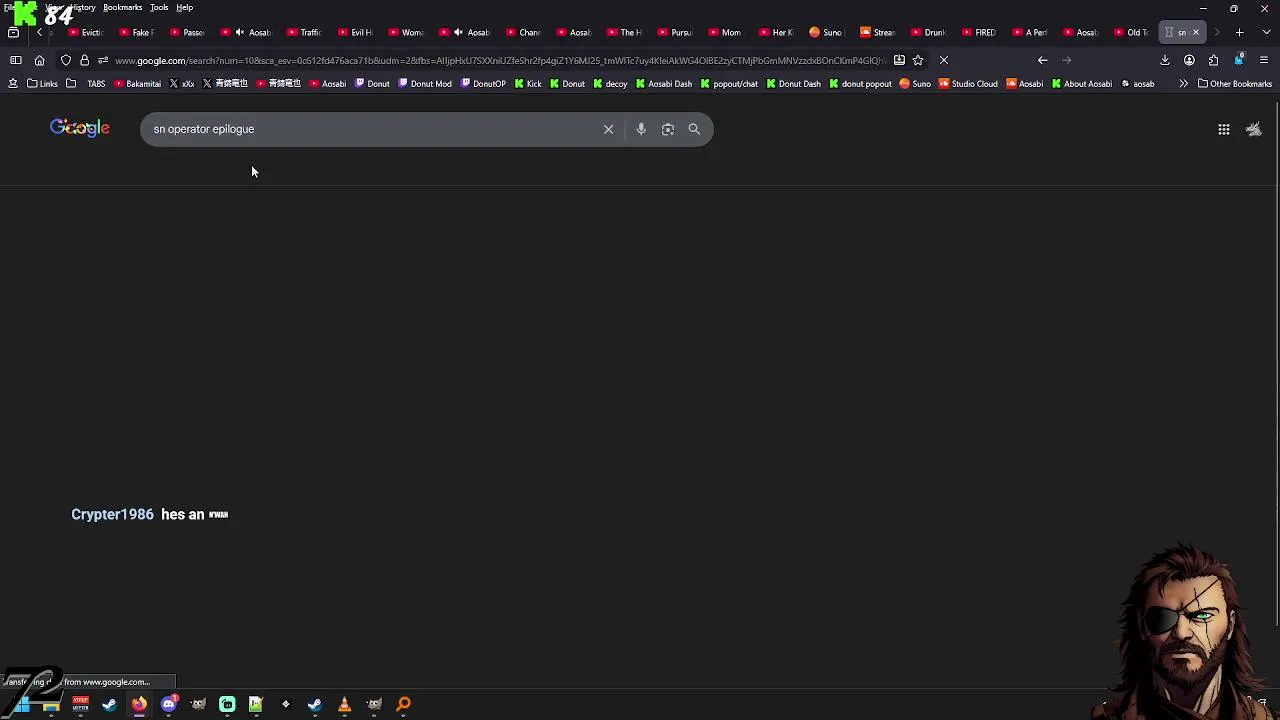1280x720 pixels.
Task: Open Discord from the taskbar
Action: pos(168,704)
